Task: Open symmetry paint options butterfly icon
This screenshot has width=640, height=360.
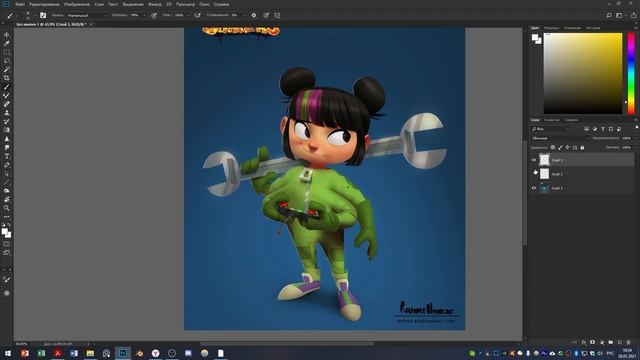Action: 277,15
